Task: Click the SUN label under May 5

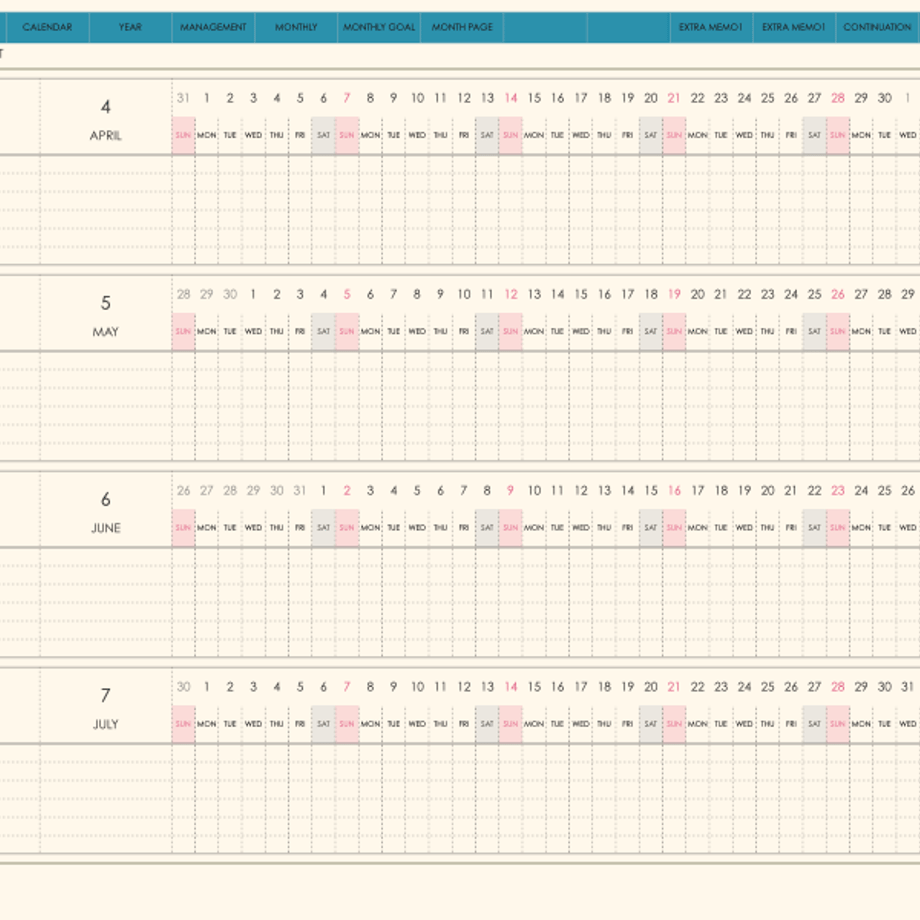Action: 347,332
